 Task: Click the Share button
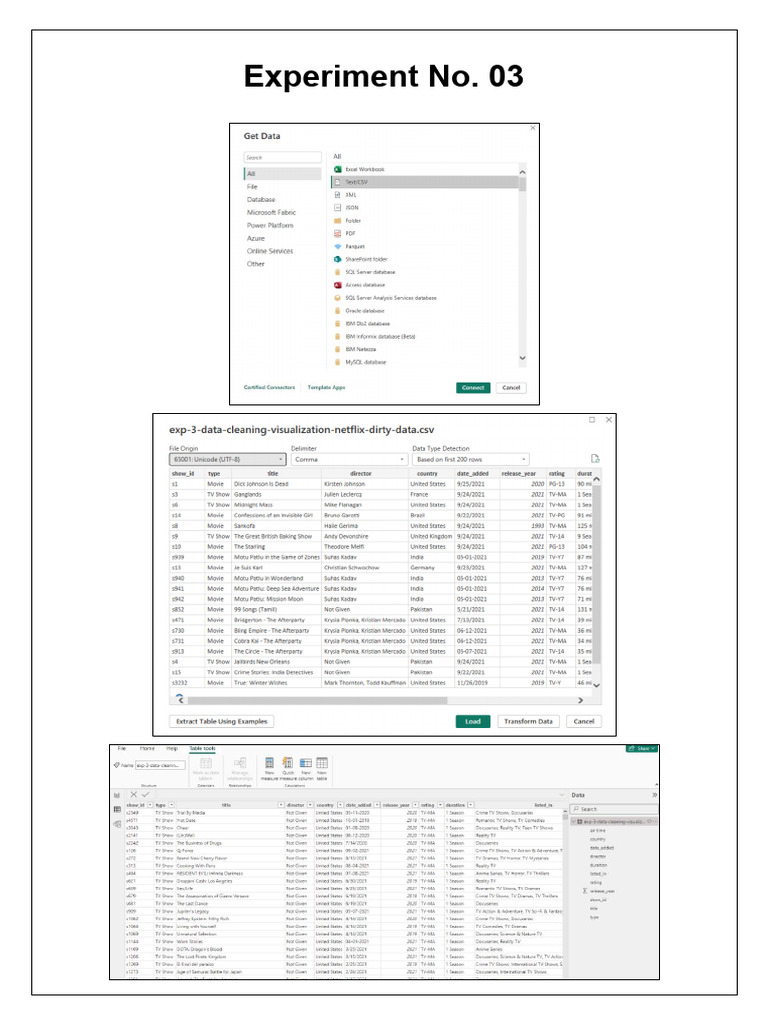click(641, 748)
